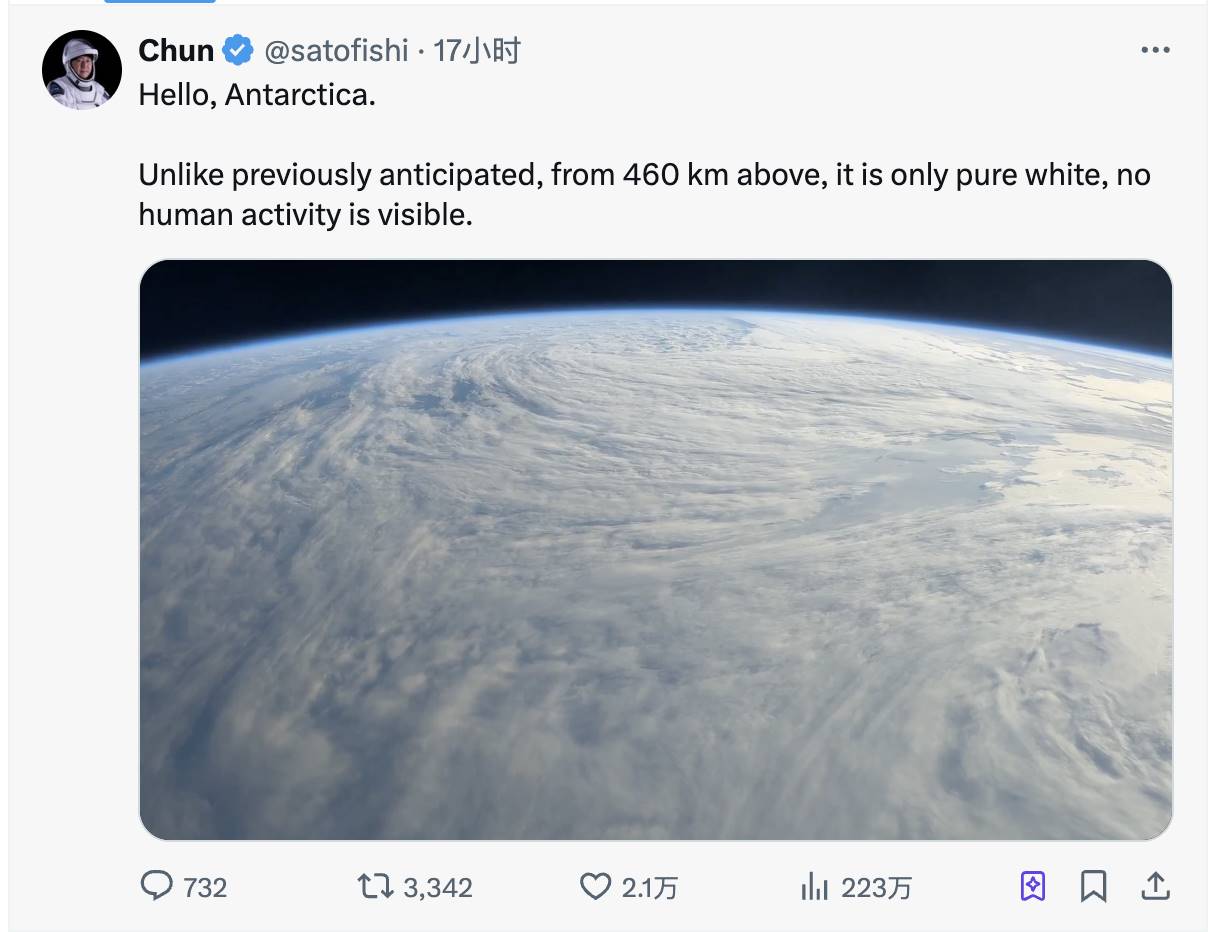
Task: Click the like count 2.1万
Action: (x=650, y=886)
